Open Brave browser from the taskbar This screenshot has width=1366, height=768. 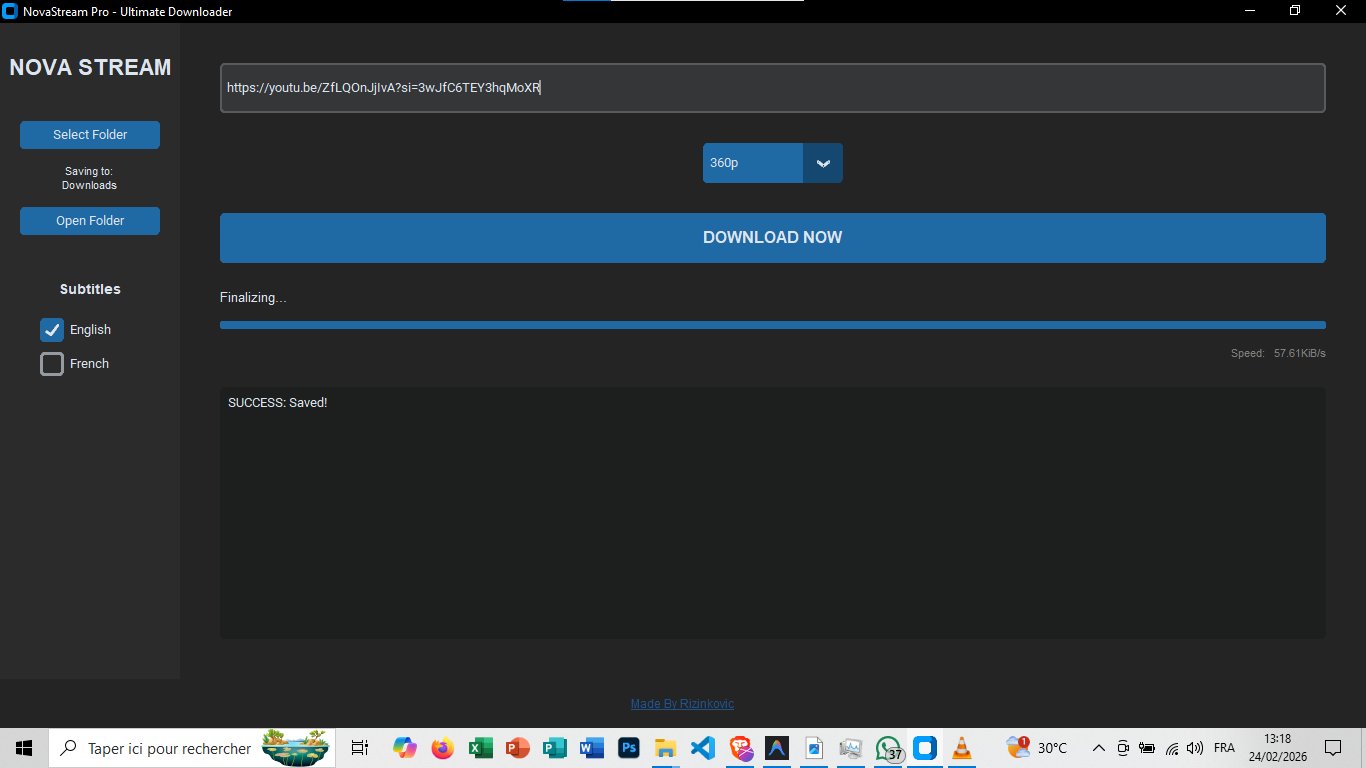tap(740, 748)
